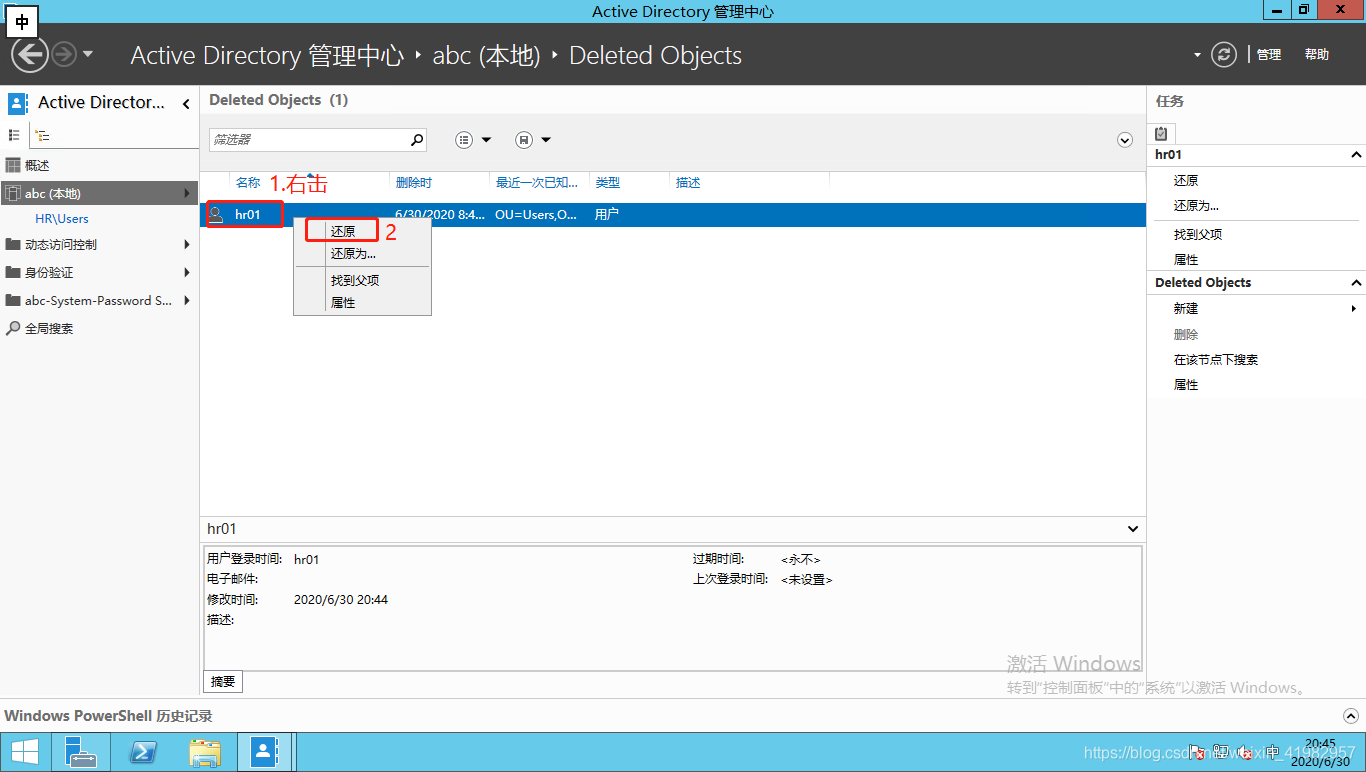The width and height of the screenshot is (1366, 772).
Task: Expand the Windows PowerShell 历史记录 panel
Action: [1350, 716]
